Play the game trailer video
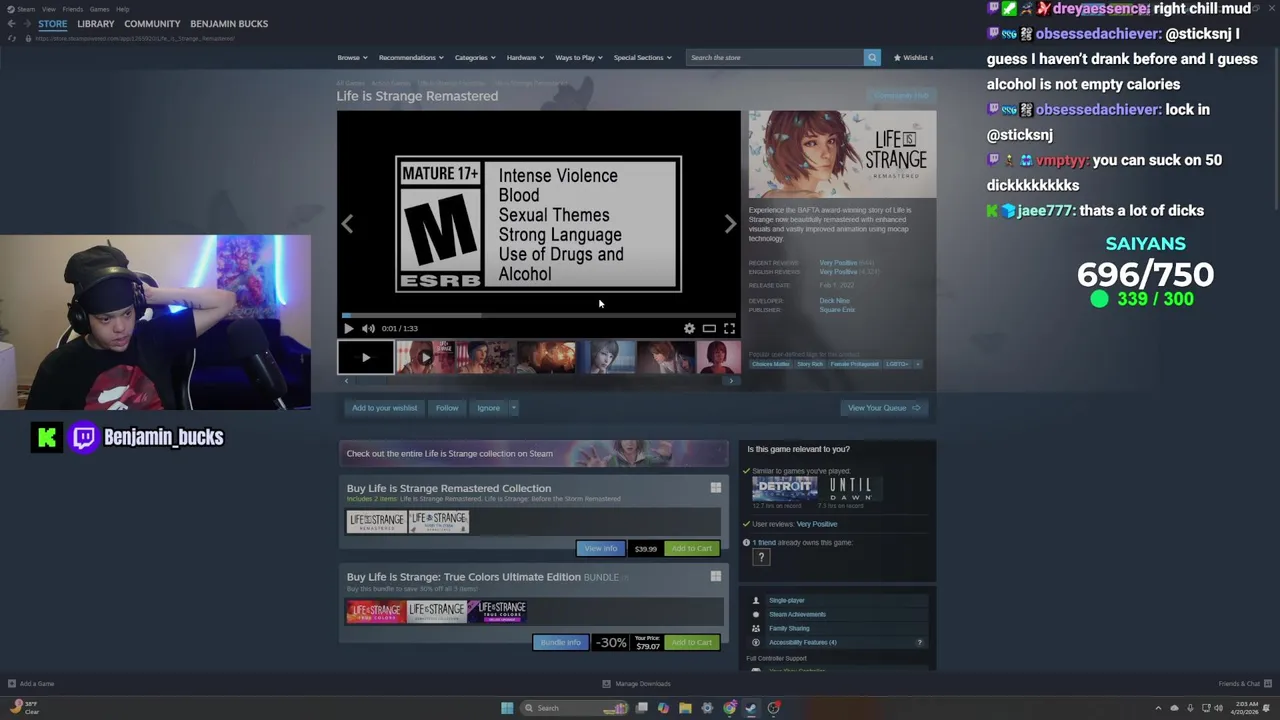This screenshot has width=1280, height=720. click(348, 328)
